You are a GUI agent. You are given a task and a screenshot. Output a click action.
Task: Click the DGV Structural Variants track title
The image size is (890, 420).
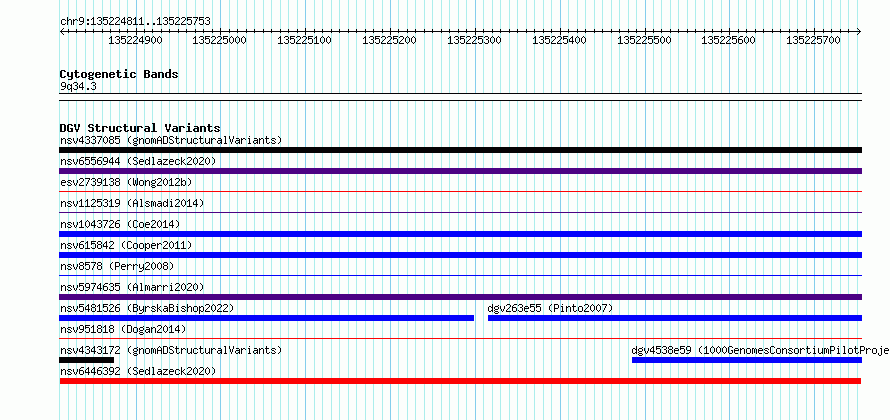(140, 128)
